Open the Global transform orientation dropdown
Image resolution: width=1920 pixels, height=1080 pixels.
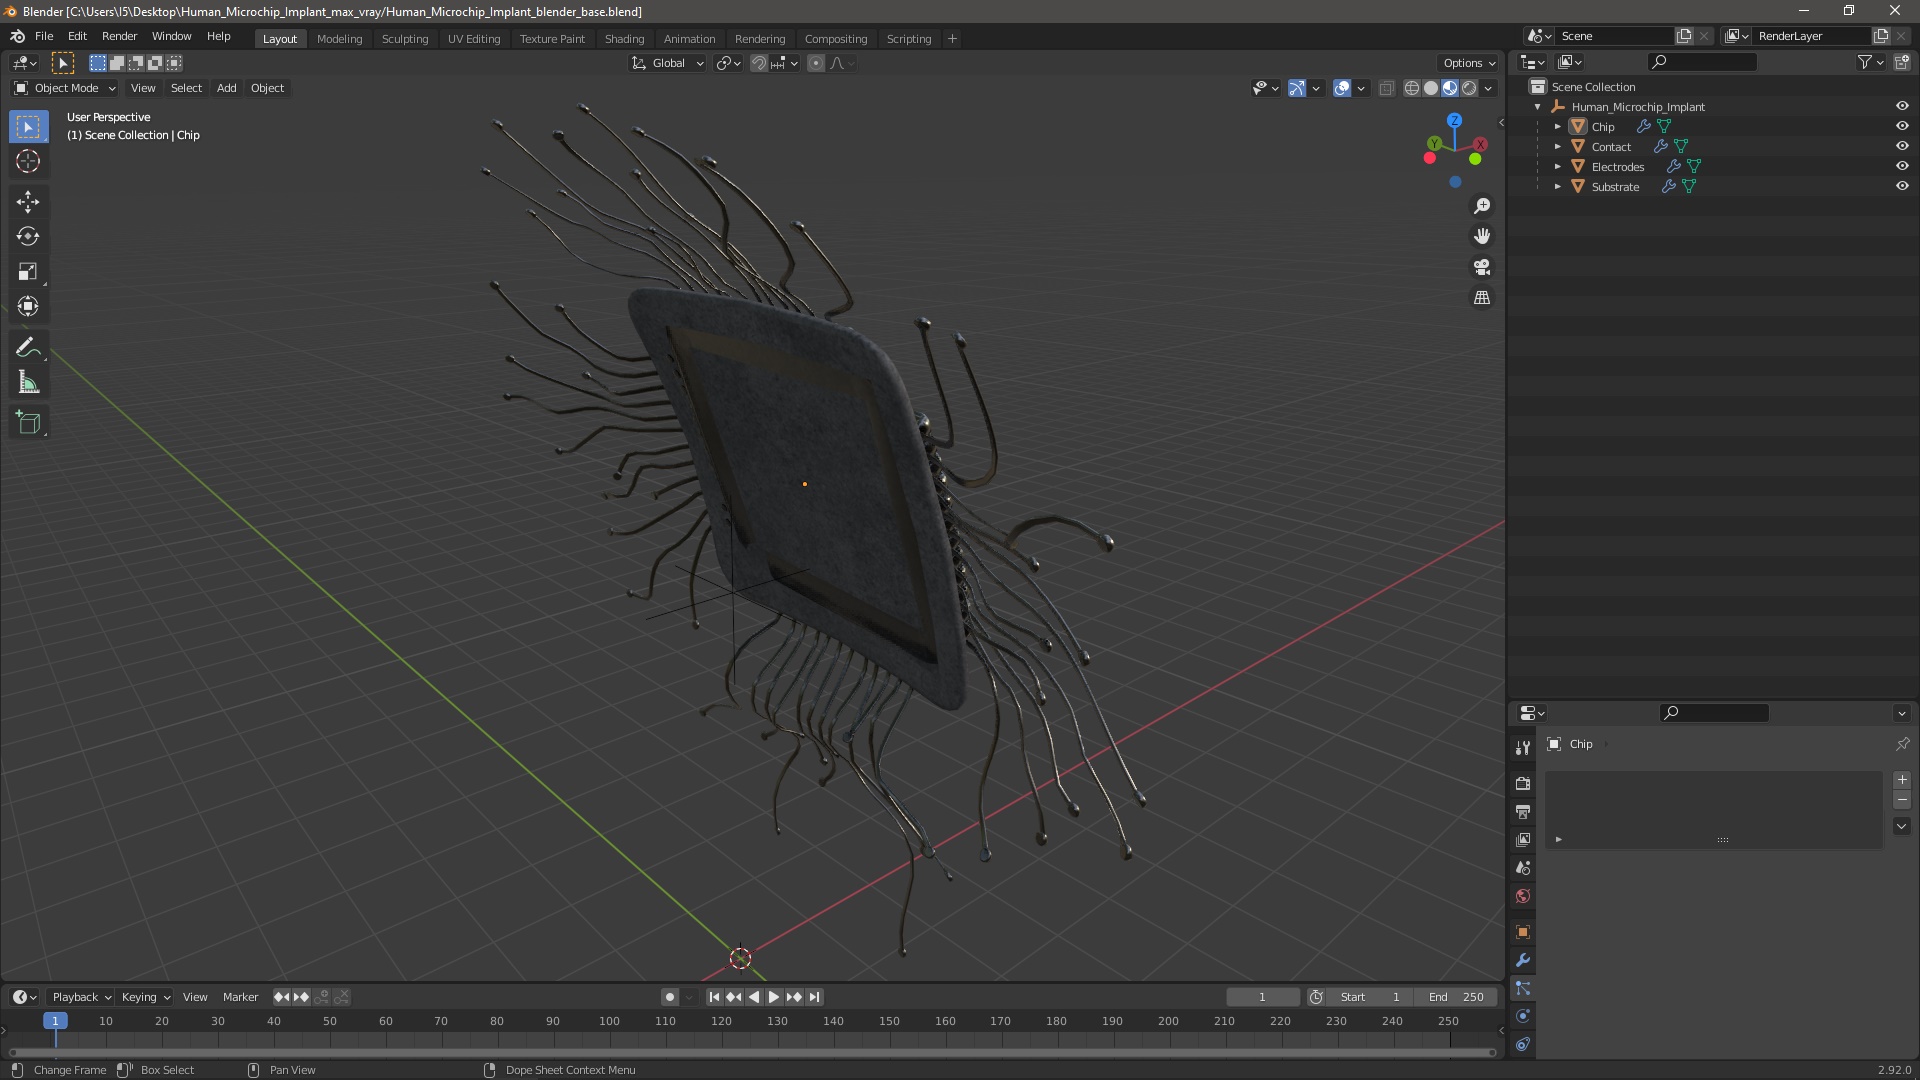[x=667, y=63]
